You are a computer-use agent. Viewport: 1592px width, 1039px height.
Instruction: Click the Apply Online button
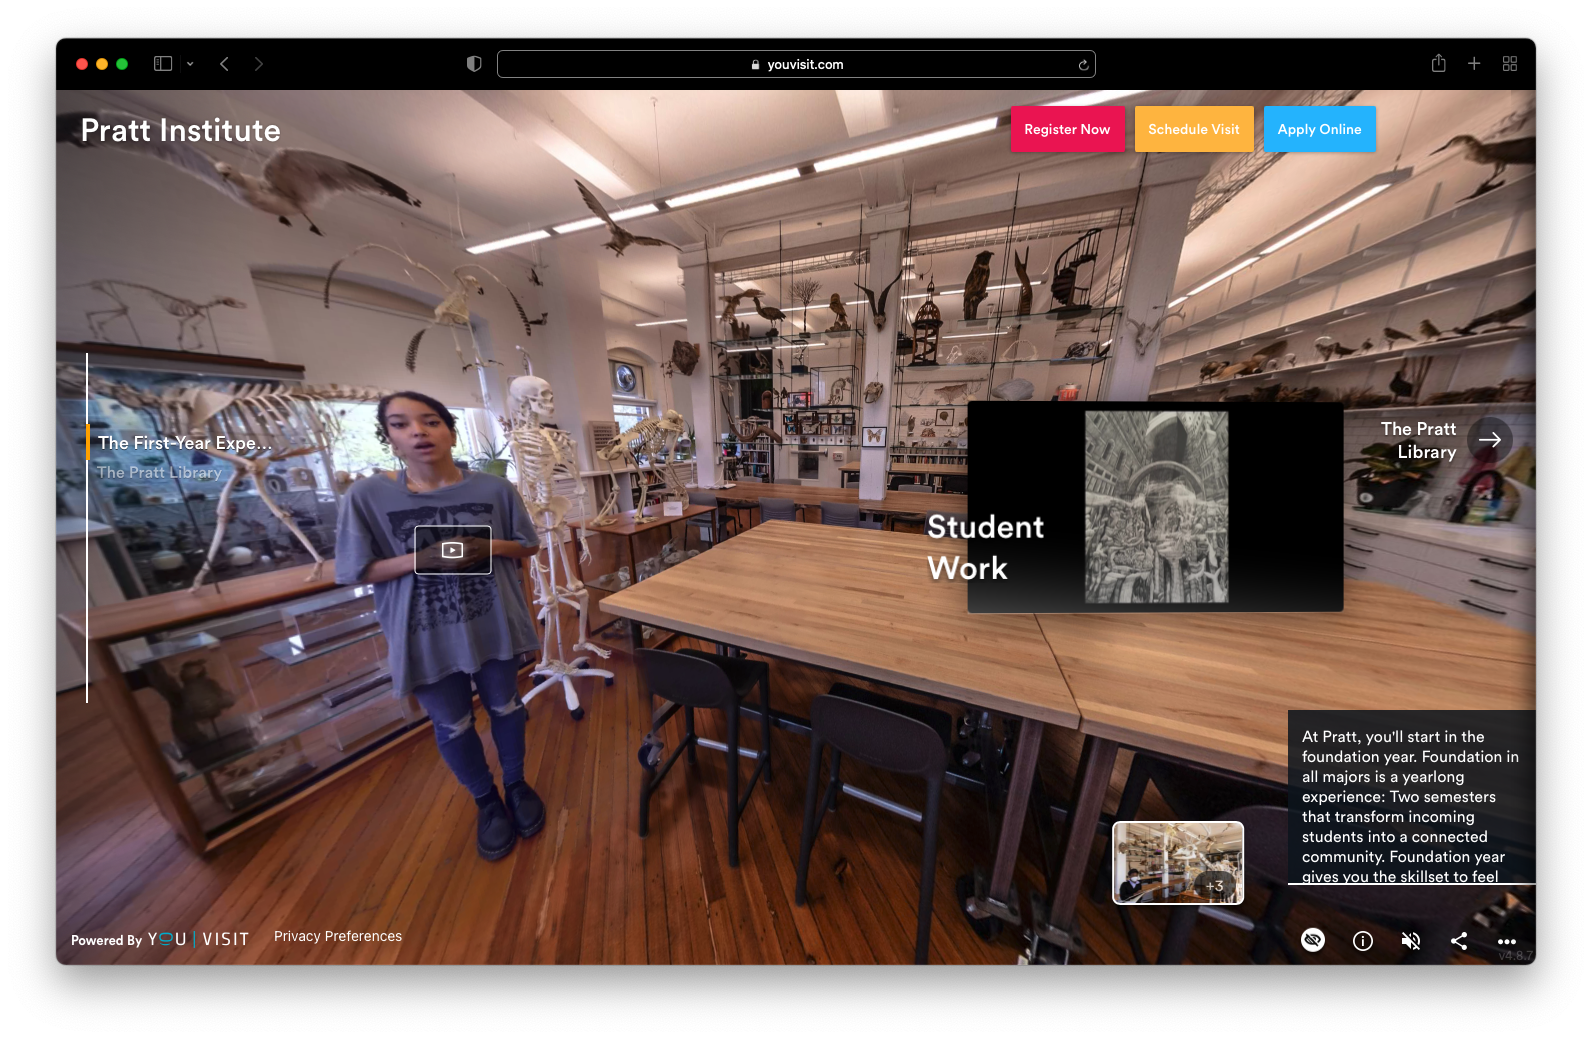1320,129
